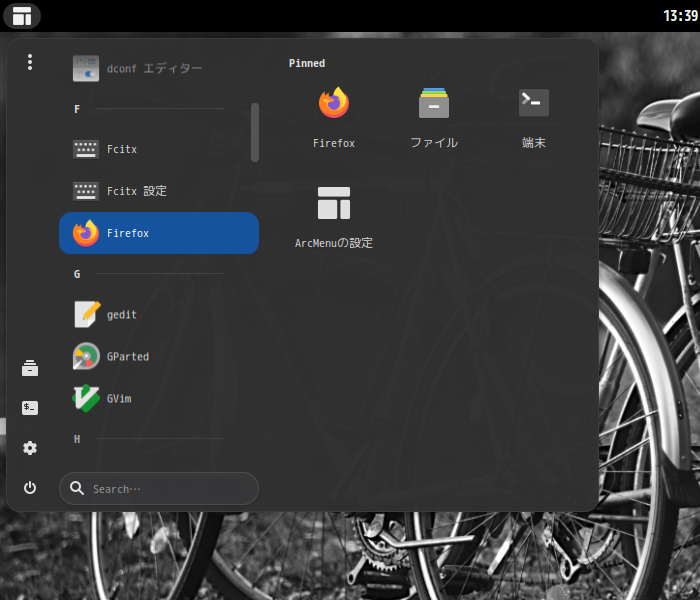Launch Firefox from the highlighted list entry
700x600 pixels.
pyautogui.click(x=159, y=233)
